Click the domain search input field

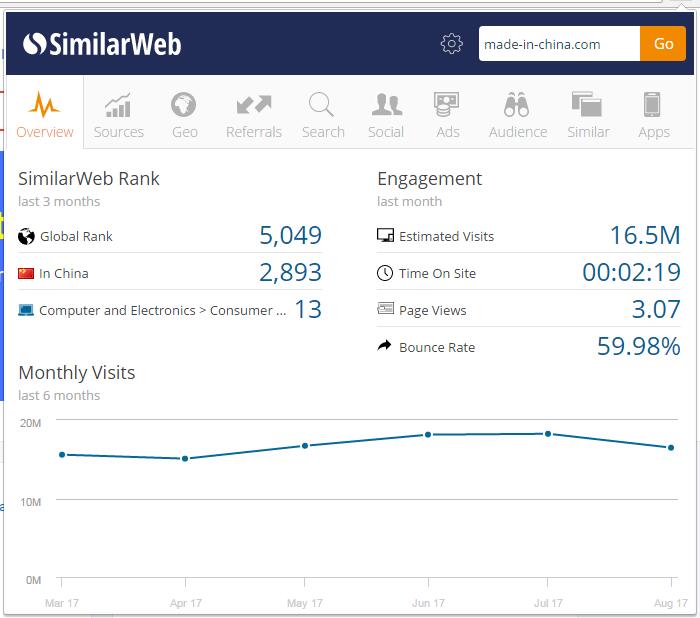pyautogui.click(x=558, y=44)
